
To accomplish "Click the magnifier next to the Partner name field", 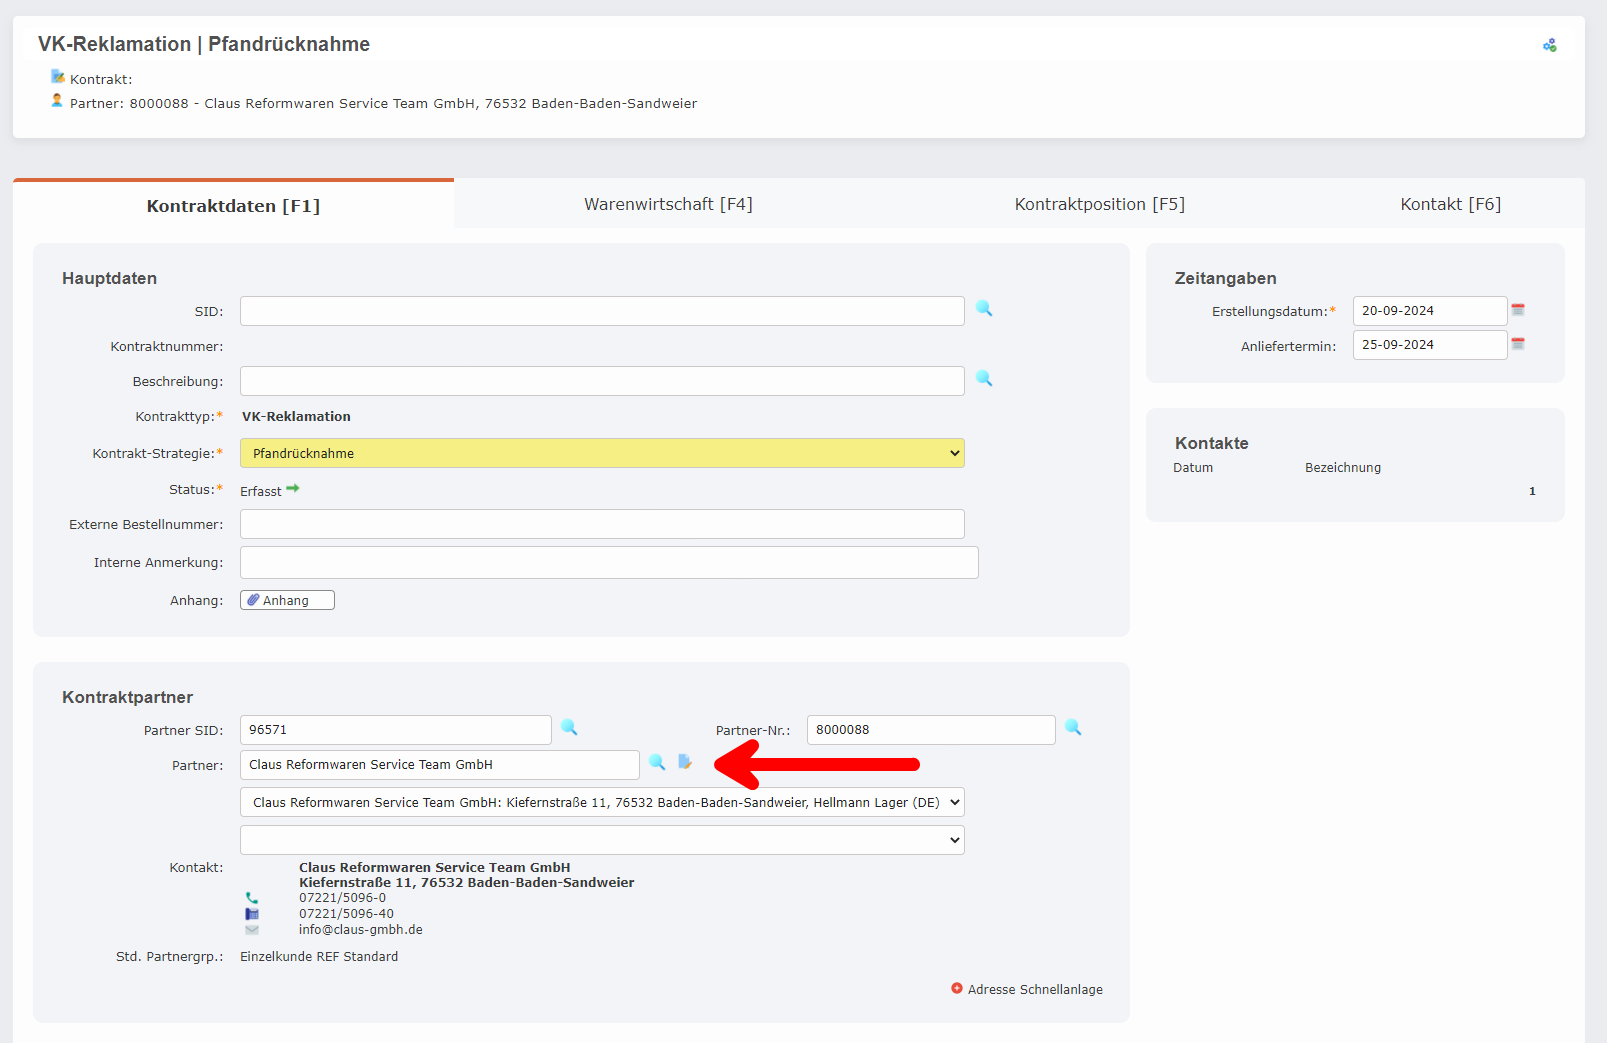I will coord(657,763).
